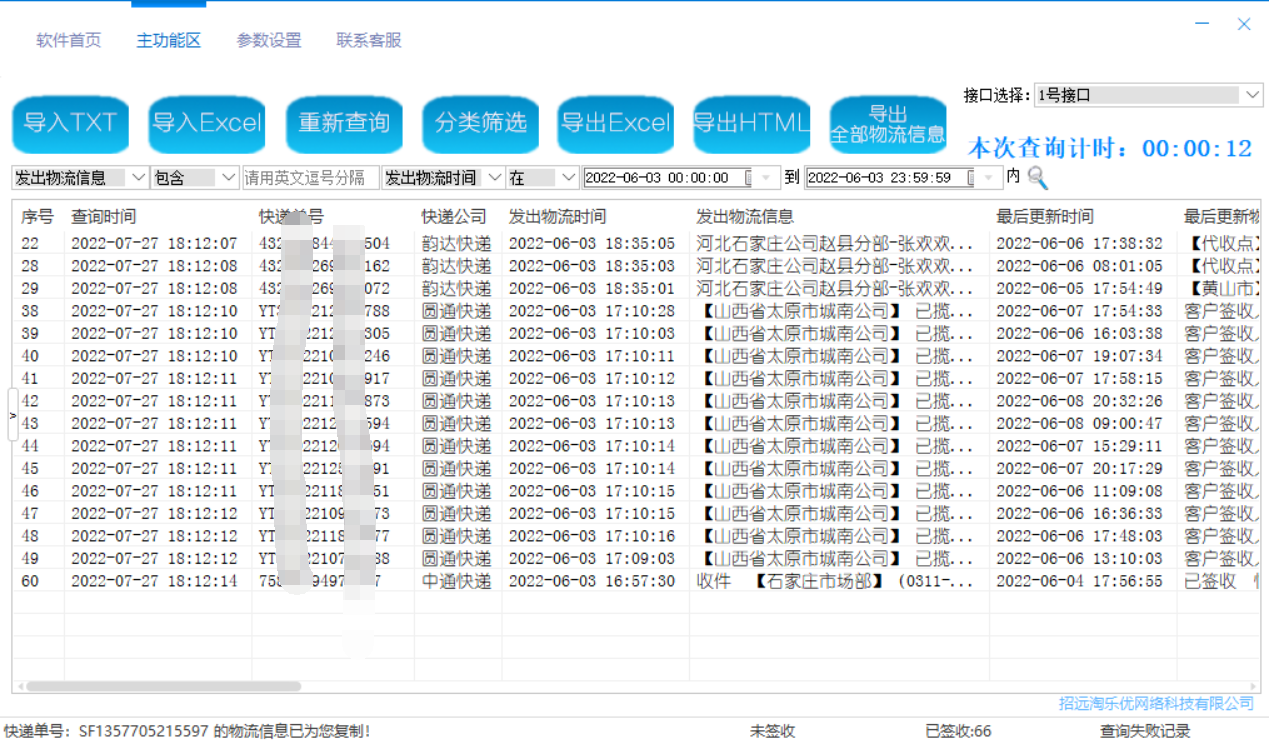The image size is (1269, 744).
Task: Open the 参数设置 tab
Action: [x=269, y=41]
